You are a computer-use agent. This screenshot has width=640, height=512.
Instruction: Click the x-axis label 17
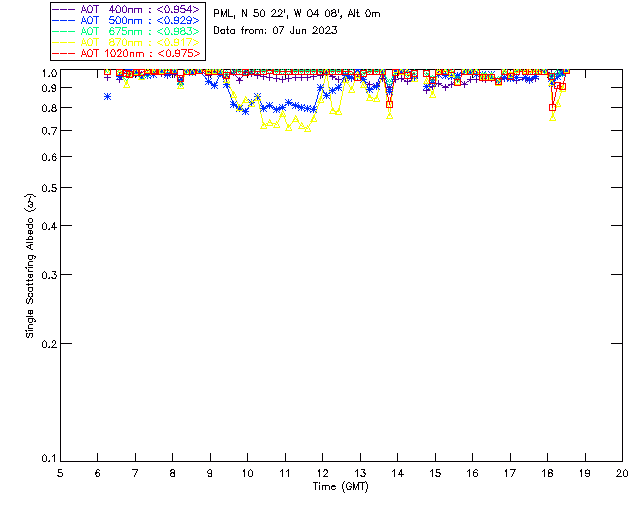510,473
